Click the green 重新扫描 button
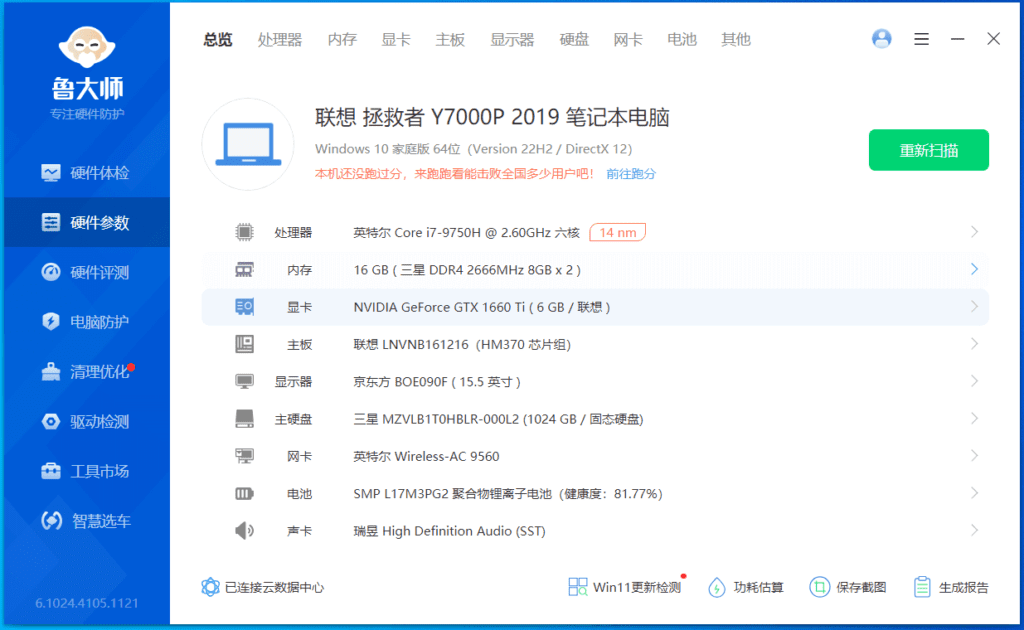 pyautogui.click(x=929, y=150)
